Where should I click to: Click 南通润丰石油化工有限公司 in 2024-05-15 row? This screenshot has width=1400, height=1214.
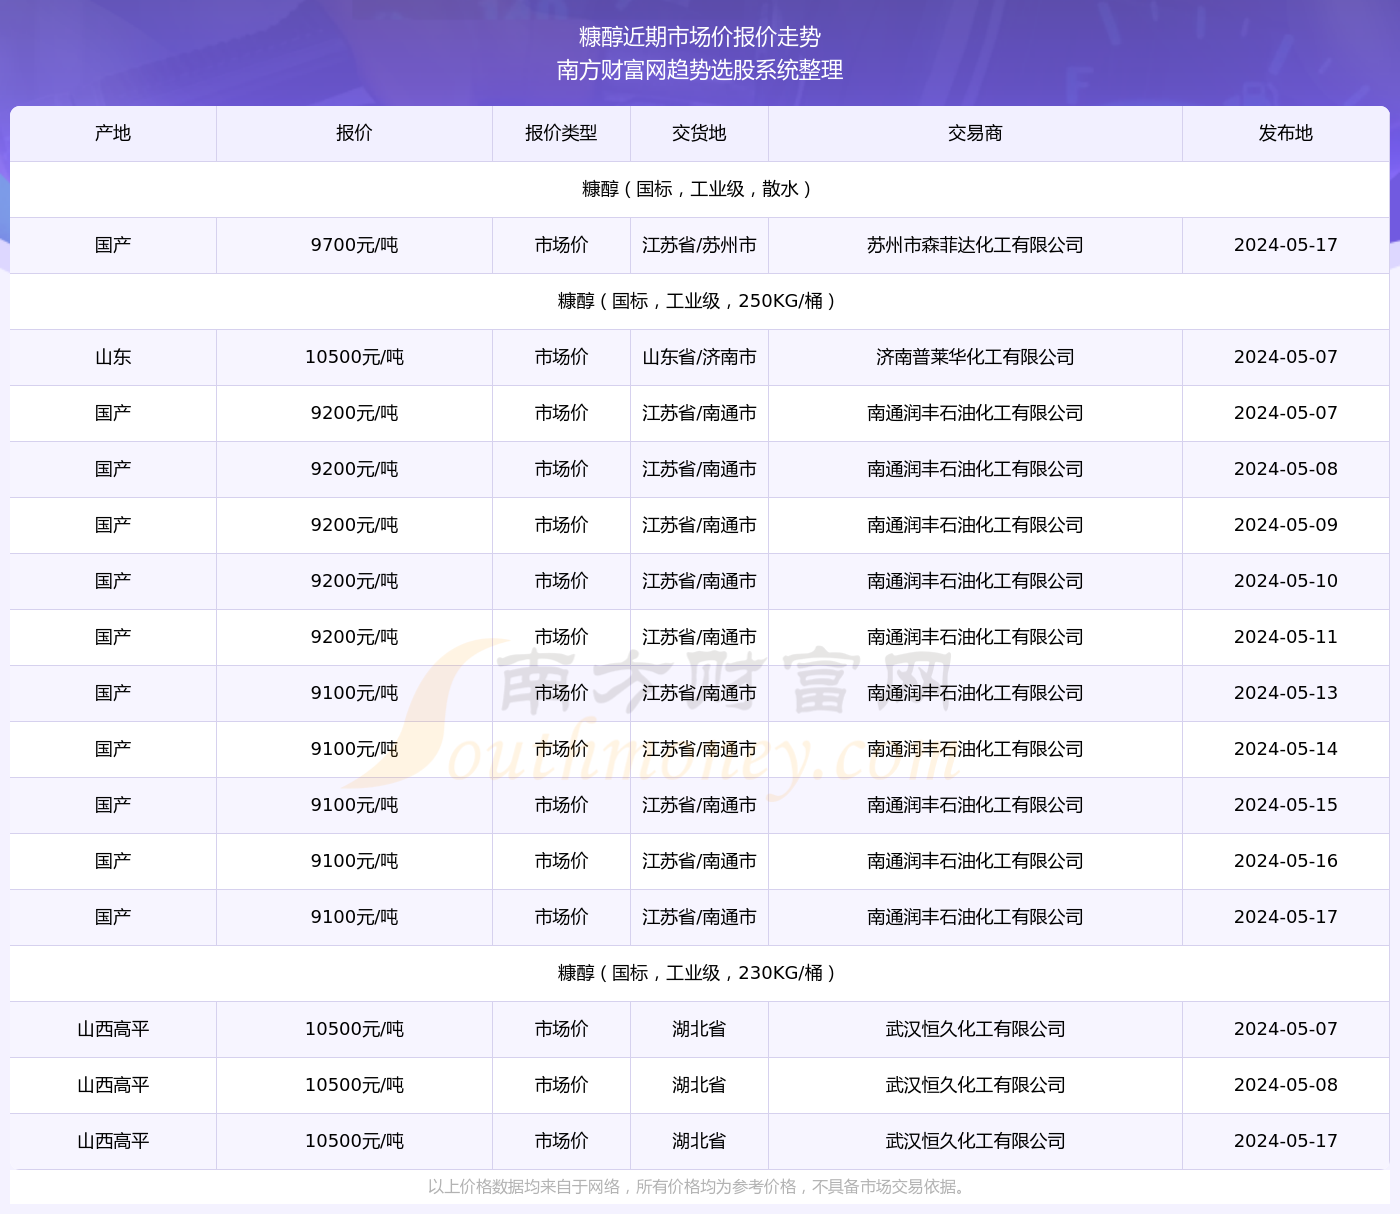(x=975, y=805)
